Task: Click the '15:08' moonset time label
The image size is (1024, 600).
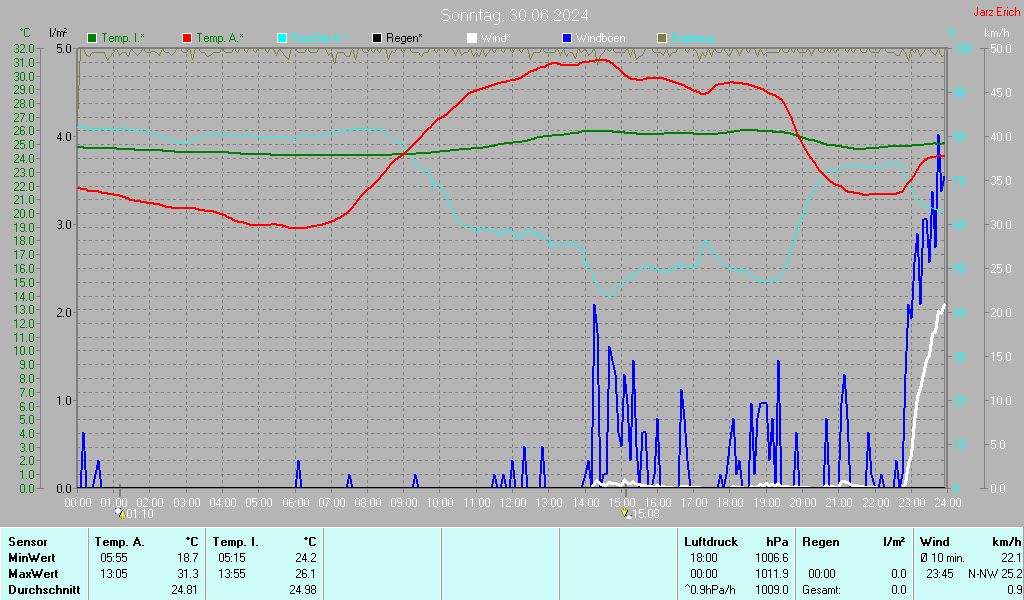Action: [646, 514]
